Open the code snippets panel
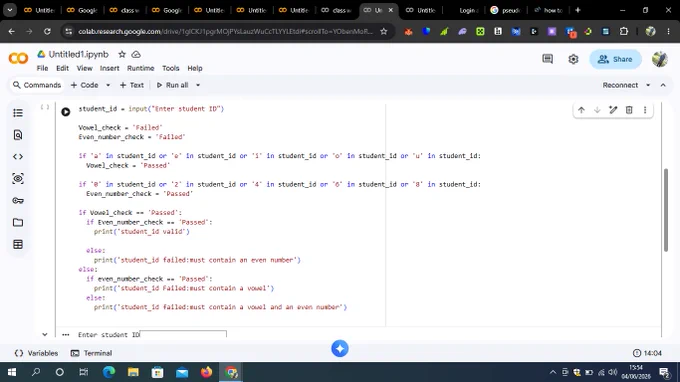 click(18, 157)
